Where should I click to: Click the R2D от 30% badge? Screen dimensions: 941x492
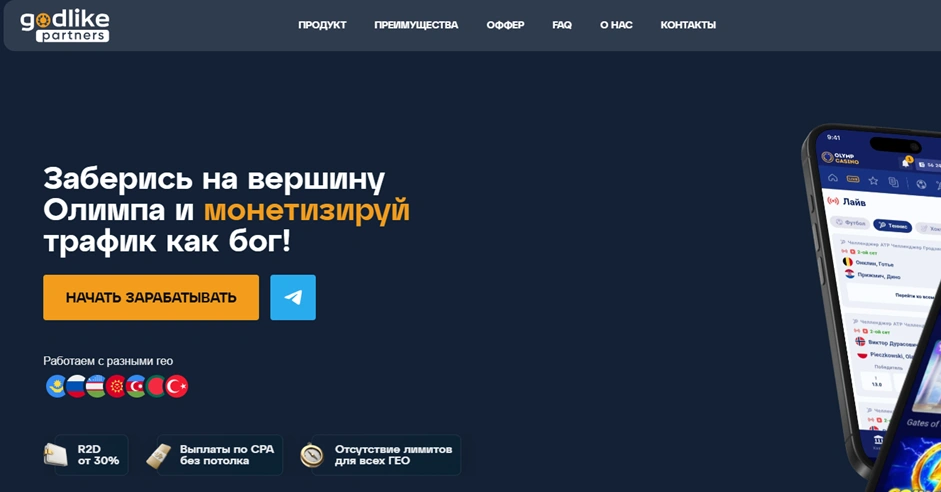[86, 455]
